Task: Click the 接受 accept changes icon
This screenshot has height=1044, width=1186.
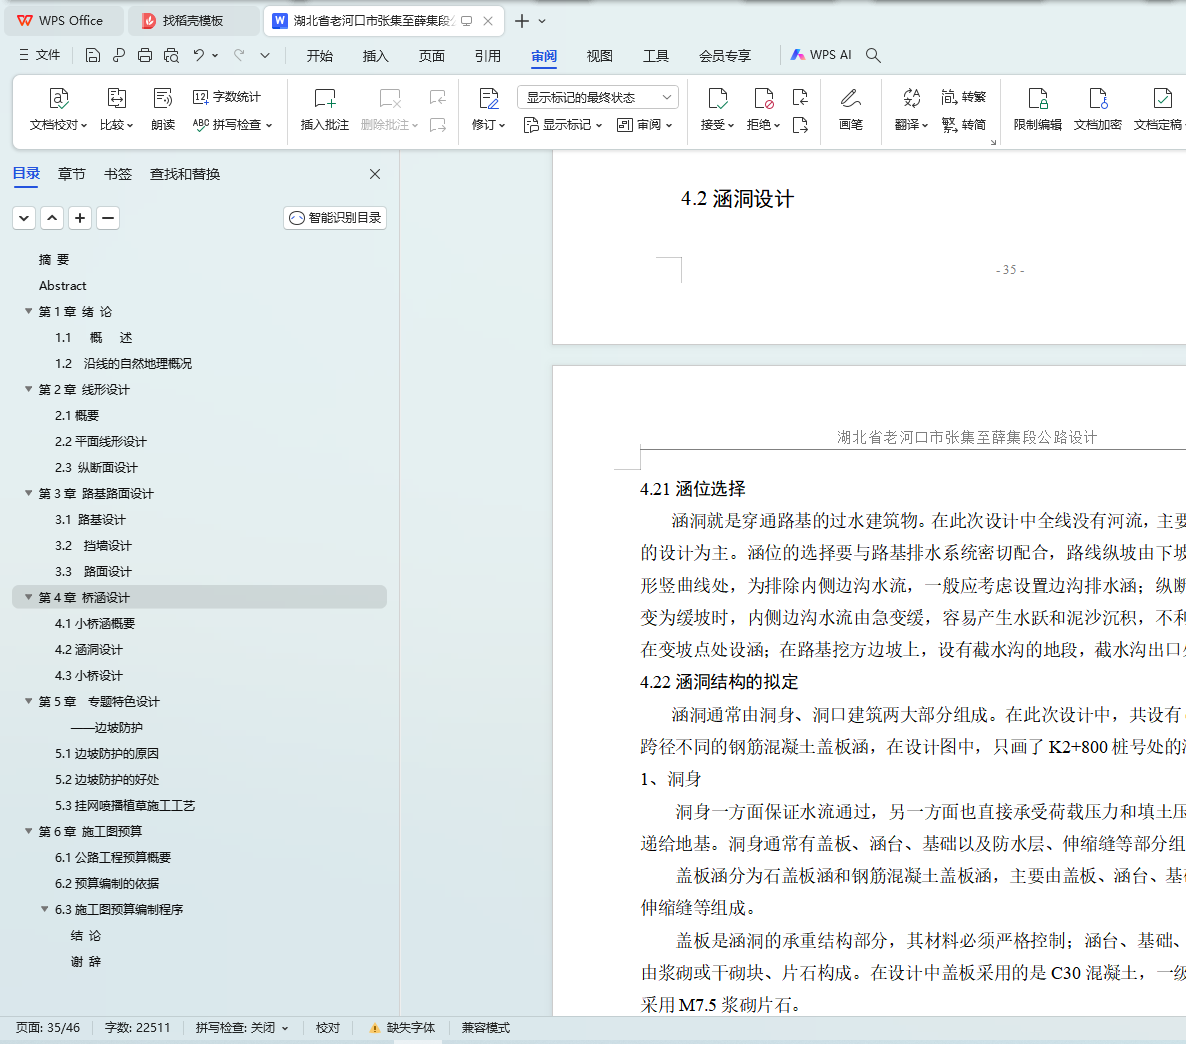Action: 717,98
